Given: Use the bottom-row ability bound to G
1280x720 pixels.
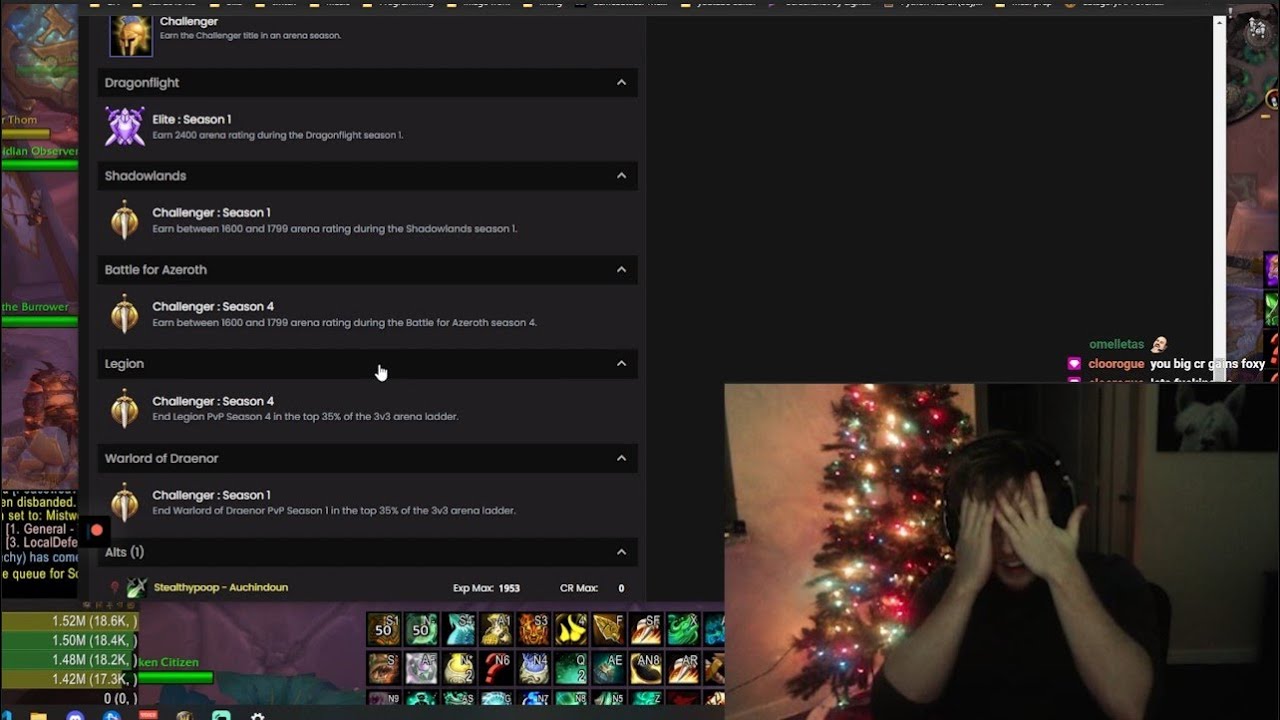Looking at the screenshot, I should [x=496, y=698].
